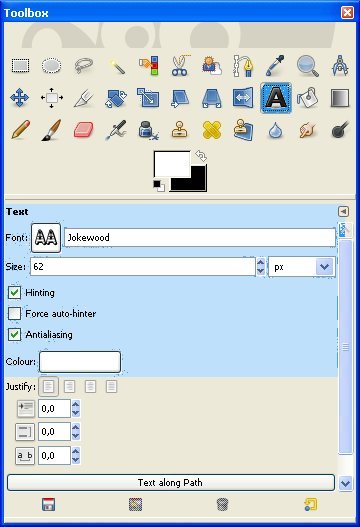Select the Rotate tool
The height and width of the screenshot is (527, 360).
pos(116,98)
